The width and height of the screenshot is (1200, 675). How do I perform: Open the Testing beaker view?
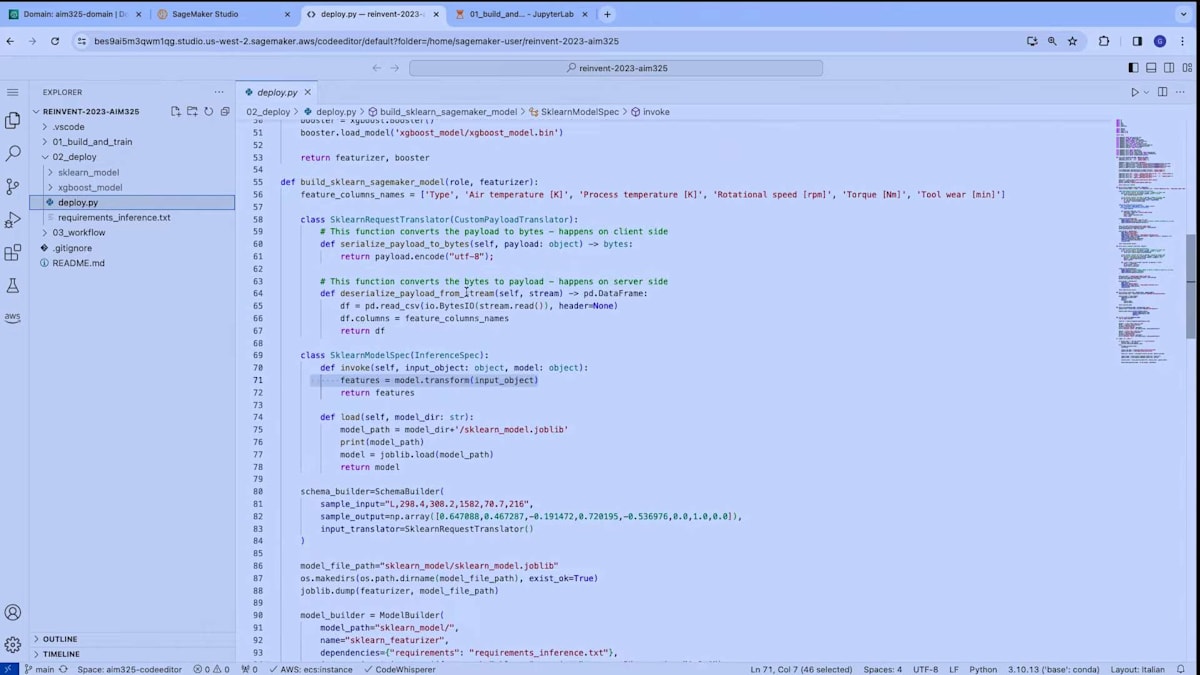click(13, 286)
